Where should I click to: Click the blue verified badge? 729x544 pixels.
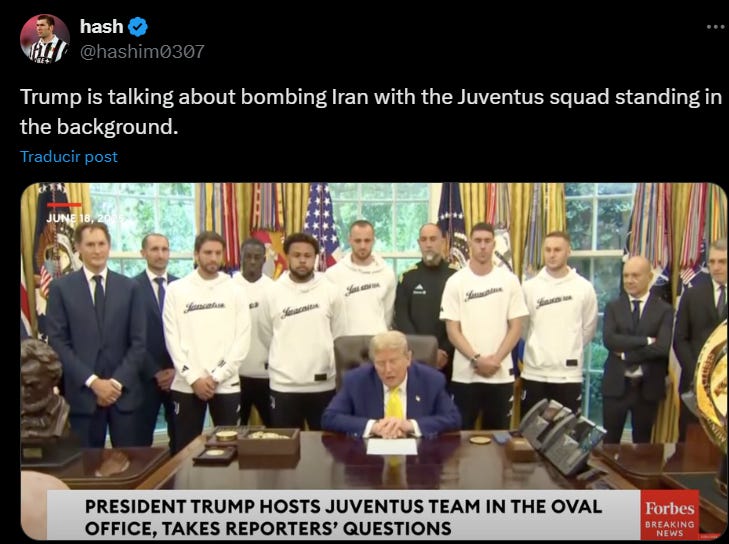coord(138,27)
